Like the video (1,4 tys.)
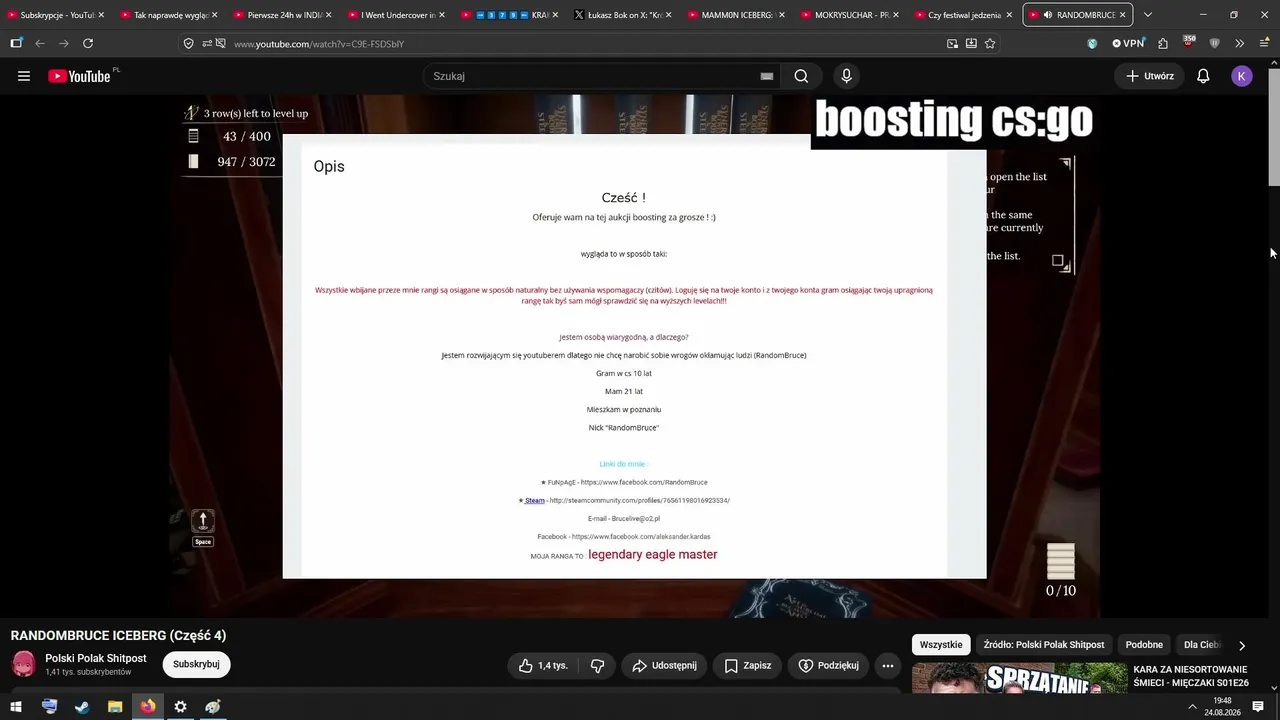1280x720 pixels. pyautogui.click(x=543, y=666)
